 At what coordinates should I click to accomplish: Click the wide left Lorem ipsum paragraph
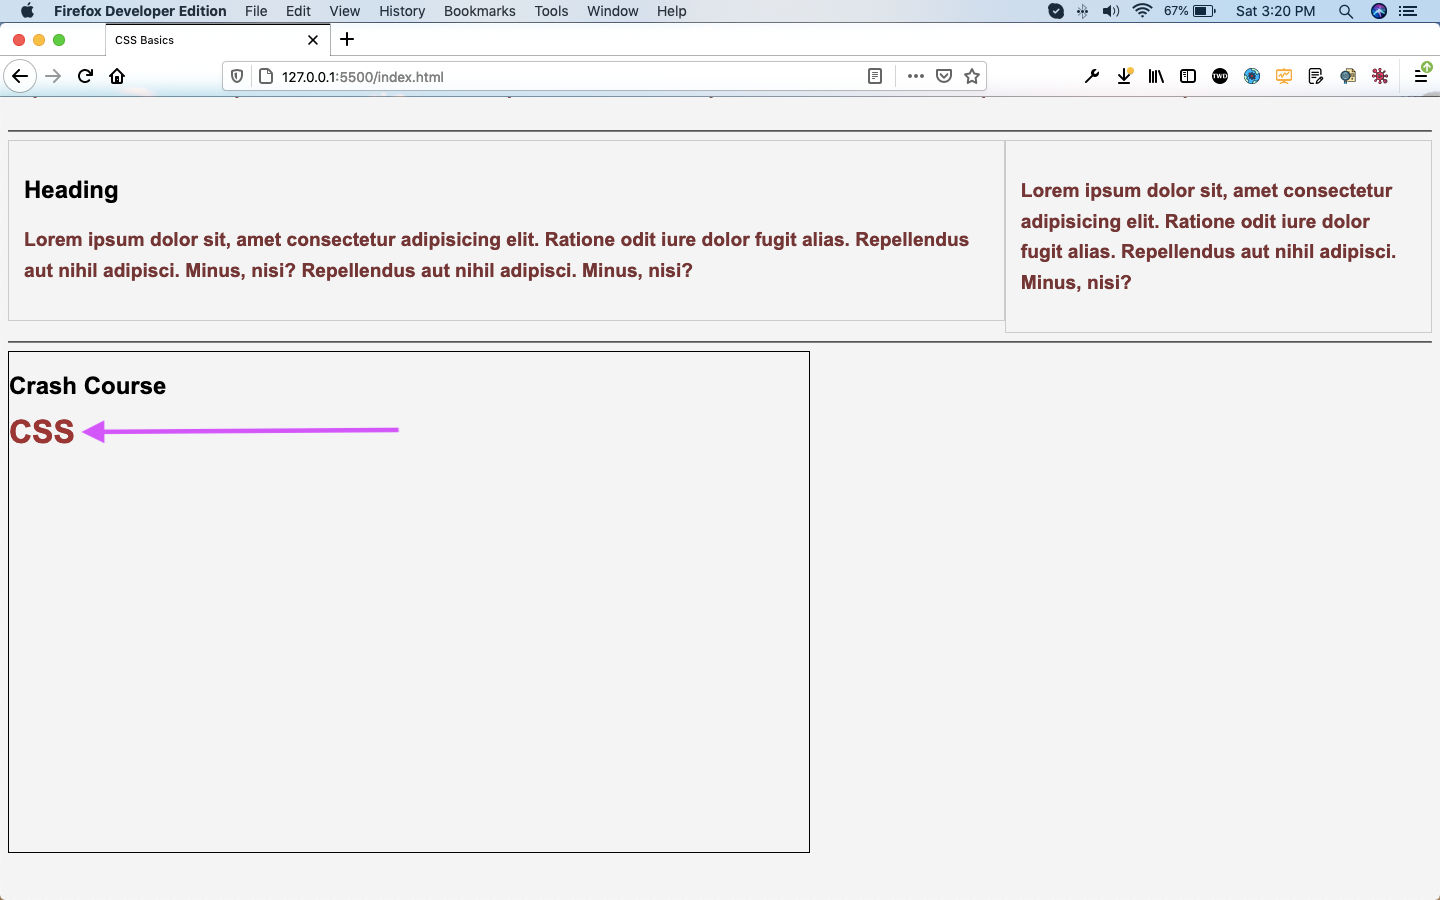pos(497,255)
